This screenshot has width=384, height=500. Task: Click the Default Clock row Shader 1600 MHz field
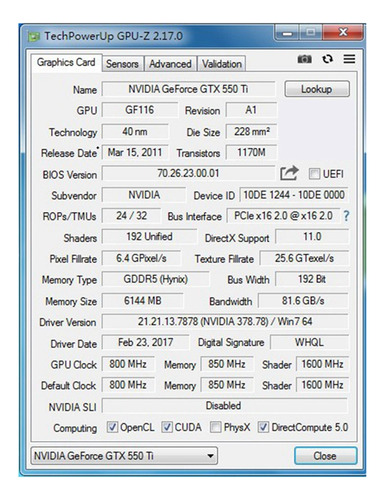(322, 385)
